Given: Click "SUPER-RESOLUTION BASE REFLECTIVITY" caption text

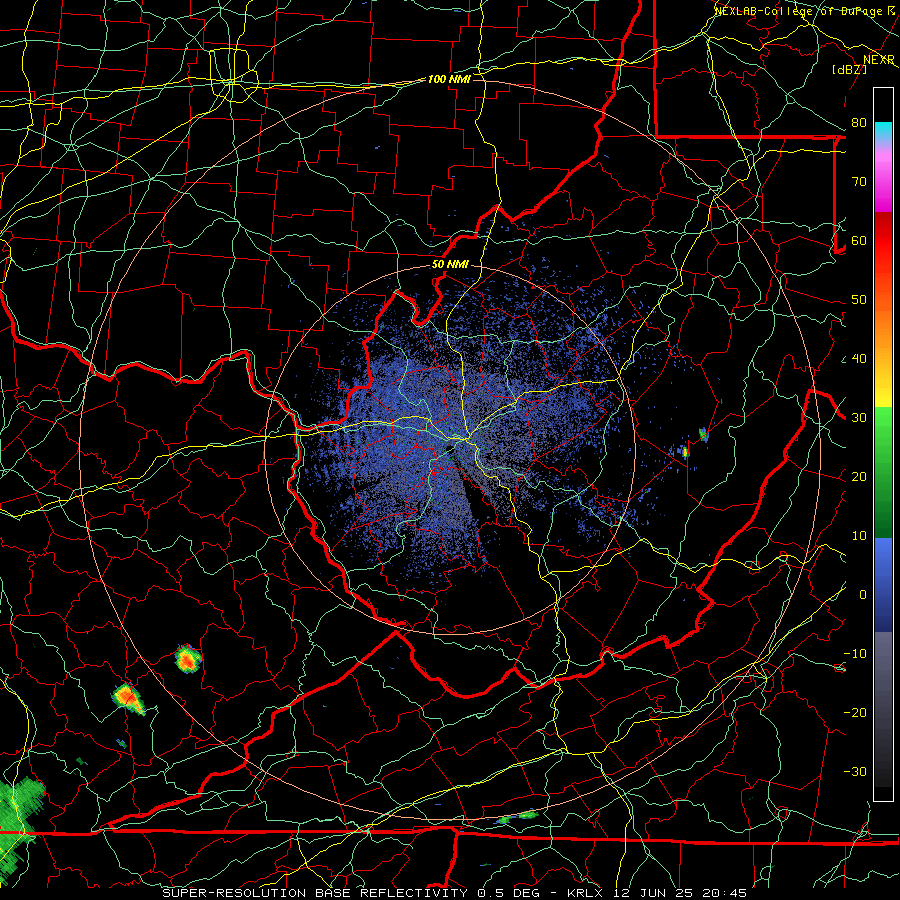Looking at the screenshot, I should tap(315, 893).
